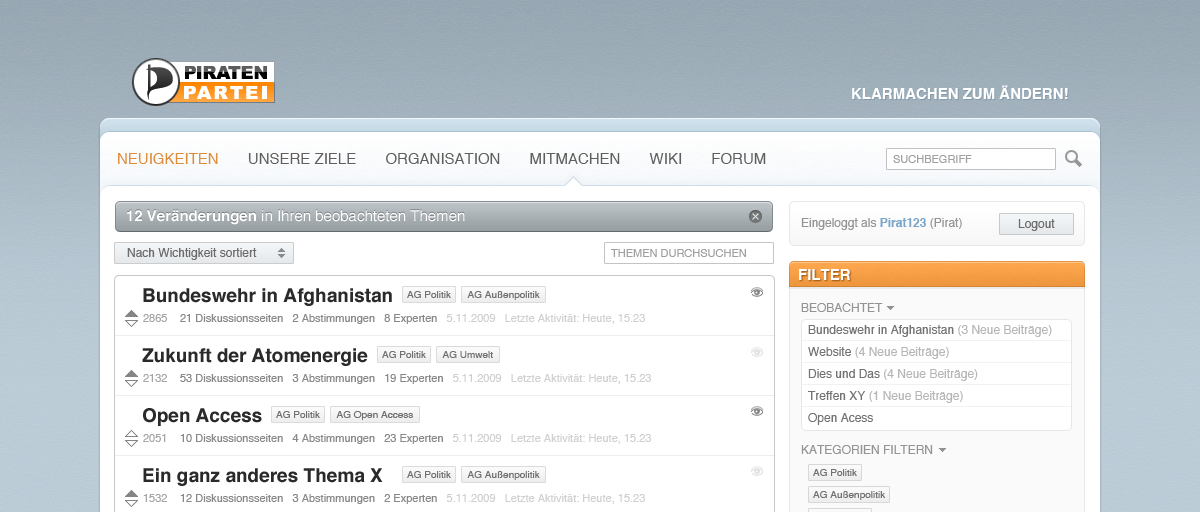This screenshot has width=1200, height=512.
Task: Click the search magnifier icon
Action: click(1073, 159)
